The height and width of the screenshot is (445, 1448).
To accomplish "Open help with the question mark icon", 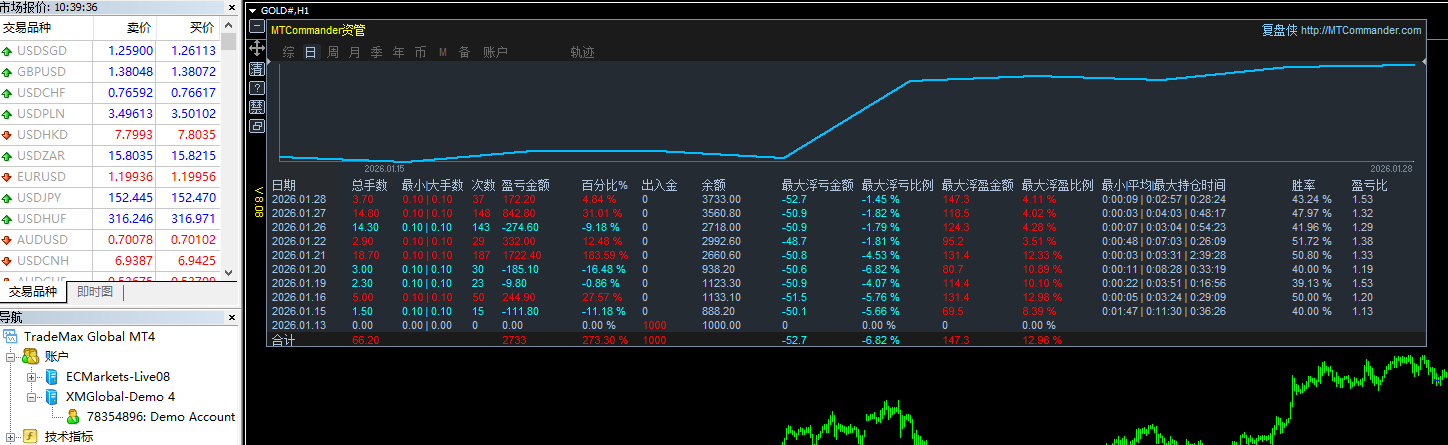I will 257,87.
